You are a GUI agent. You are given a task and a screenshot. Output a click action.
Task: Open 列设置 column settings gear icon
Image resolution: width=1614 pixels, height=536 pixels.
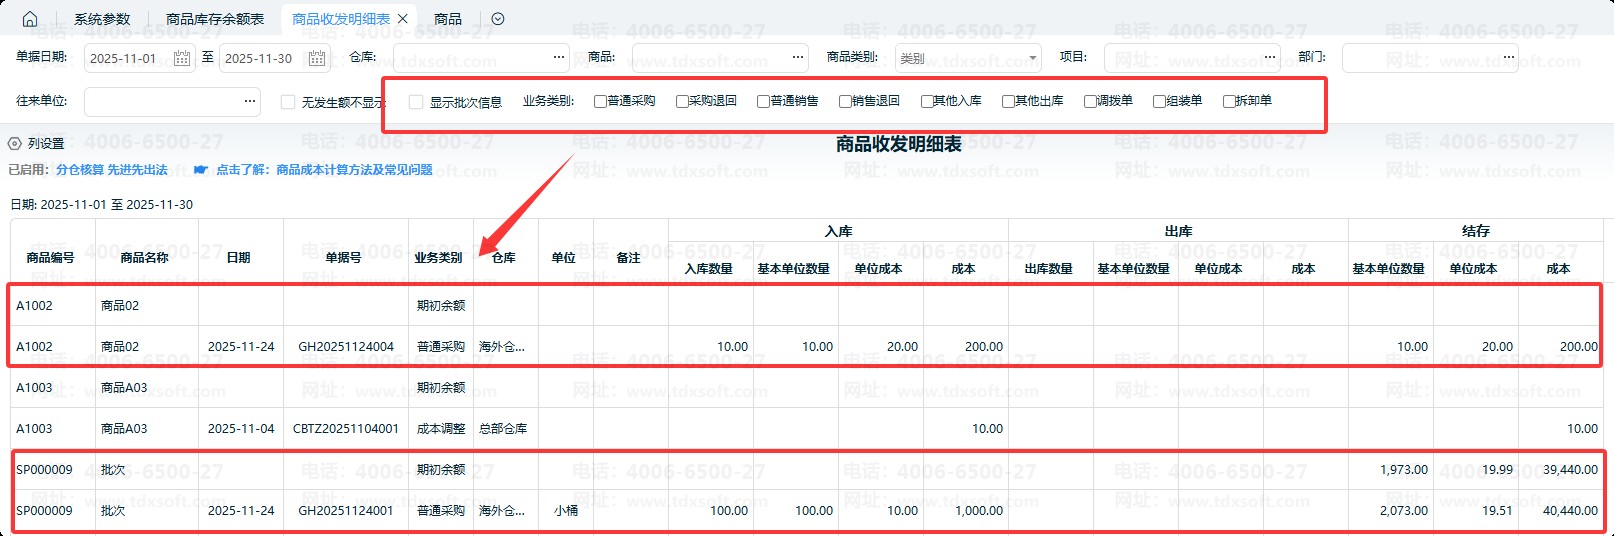15,144
